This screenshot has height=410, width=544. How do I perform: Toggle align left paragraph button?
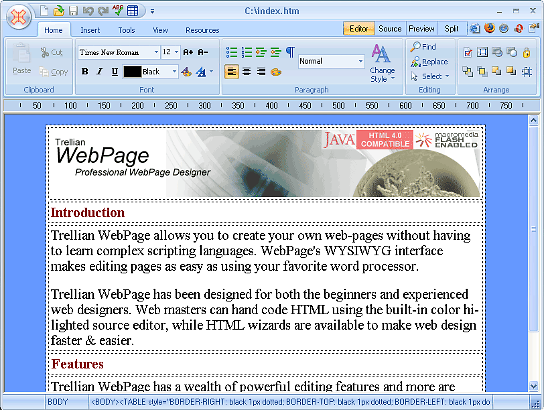tap(231, 72)
